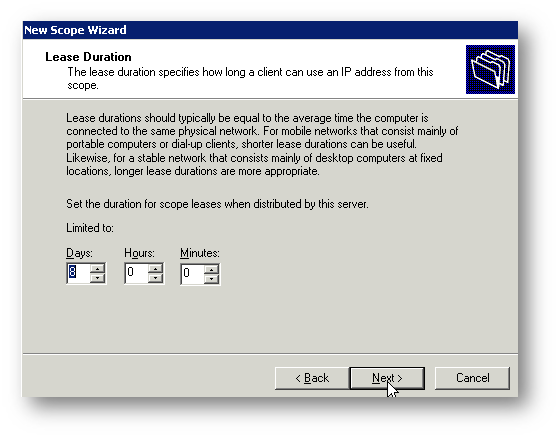Increase Hours value with up arrow

coord(155,269)
